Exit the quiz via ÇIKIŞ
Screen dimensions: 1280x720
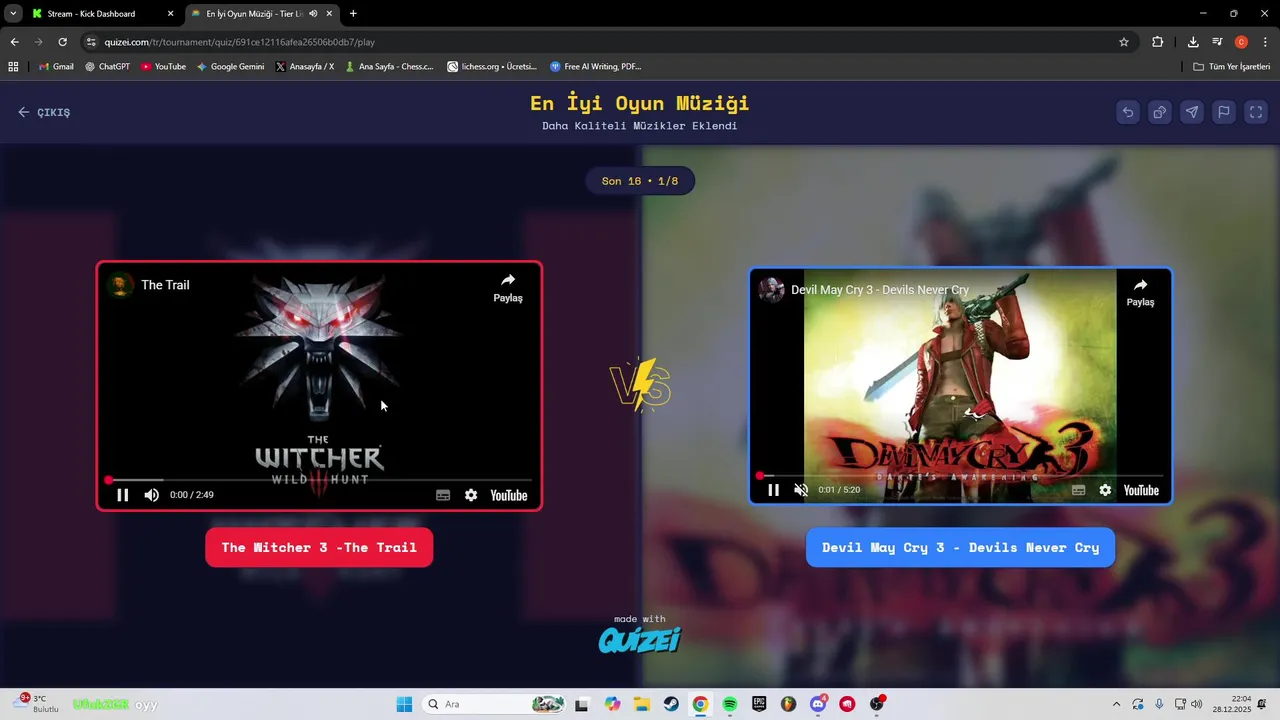[44, 112]
